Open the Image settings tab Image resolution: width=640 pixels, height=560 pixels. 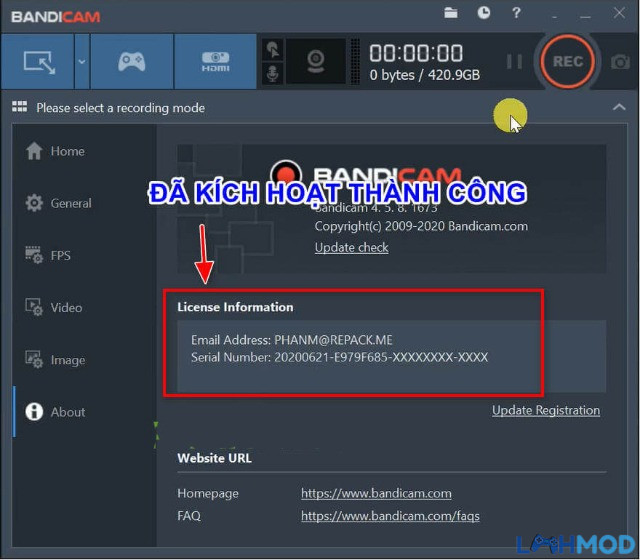click(84, 360)
